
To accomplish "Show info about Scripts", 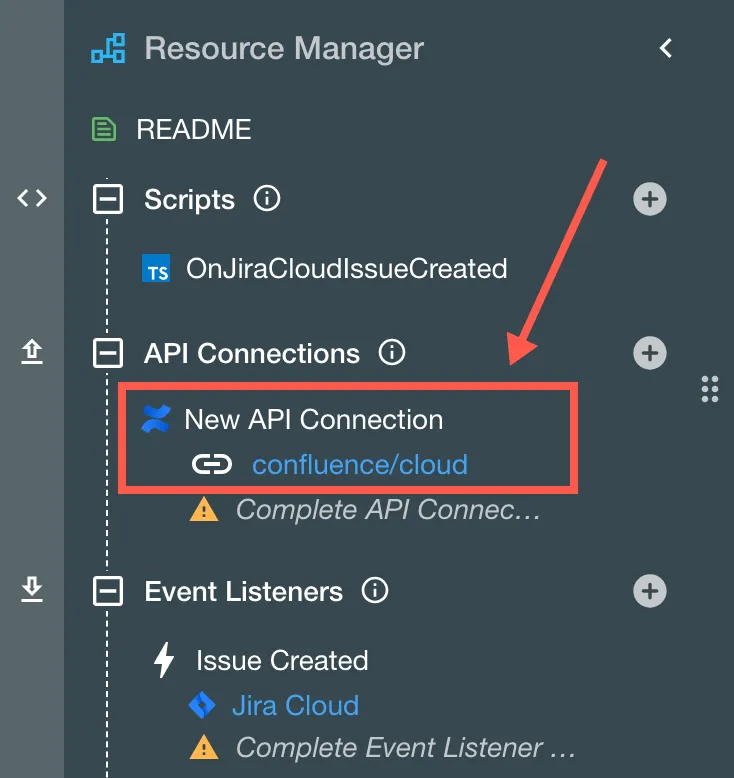I will point(267,199).
